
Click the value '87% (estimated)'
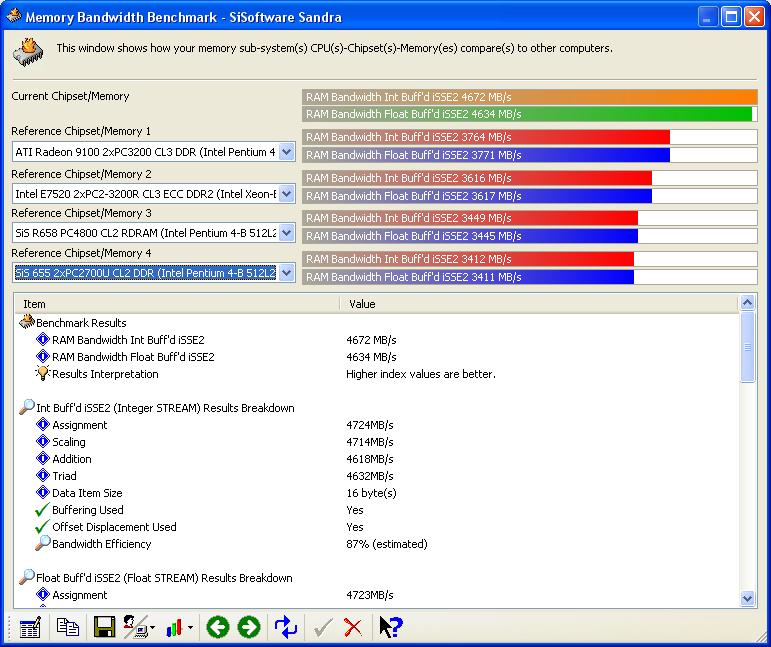coord(386,544)
